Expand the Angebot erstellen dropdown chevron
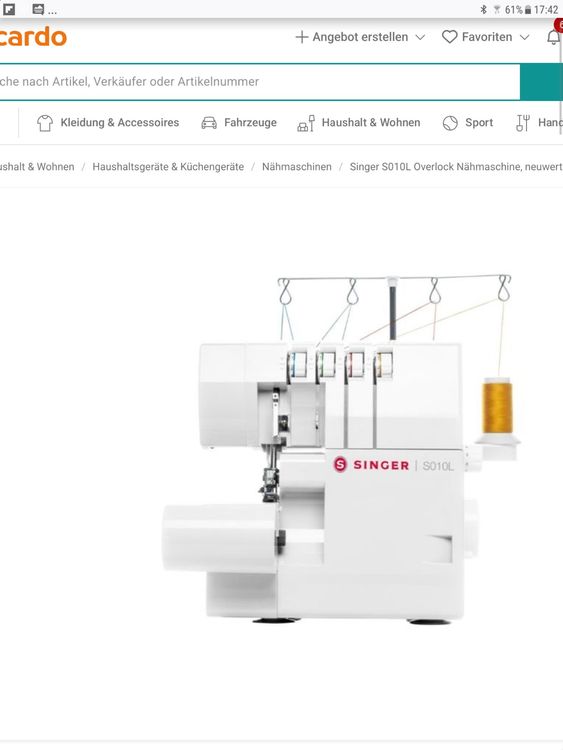The image size is (563, 750). tap(420, 37)
